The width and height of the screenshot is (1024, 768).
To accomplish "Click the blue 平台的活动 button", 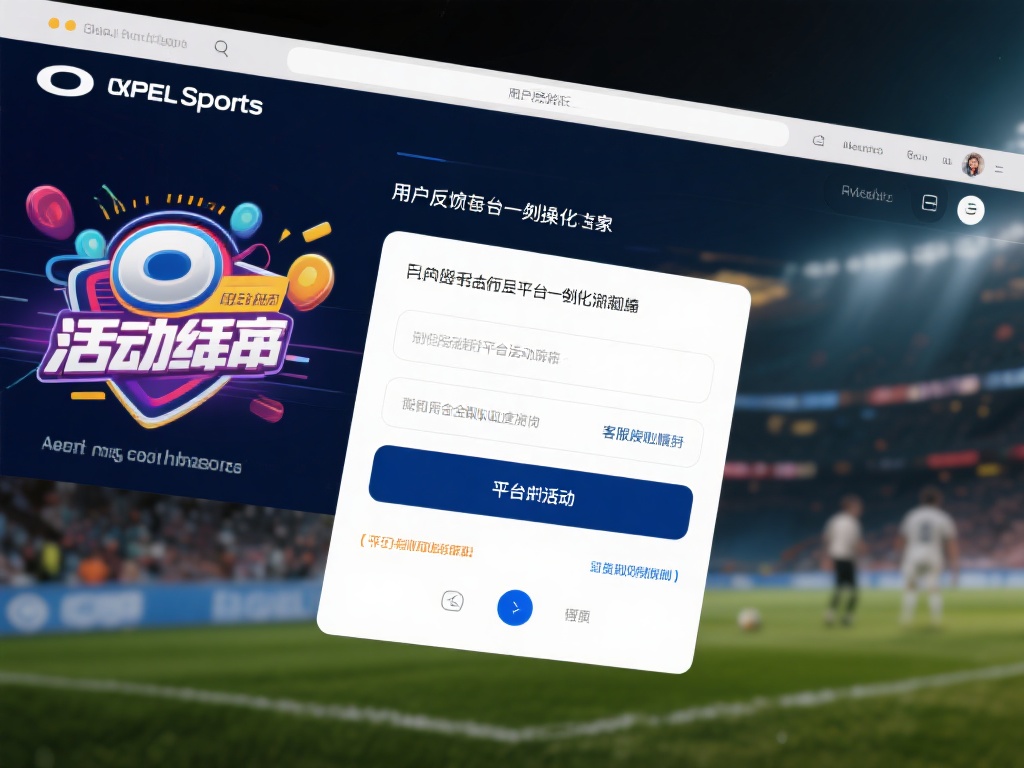I will [530, 492].
